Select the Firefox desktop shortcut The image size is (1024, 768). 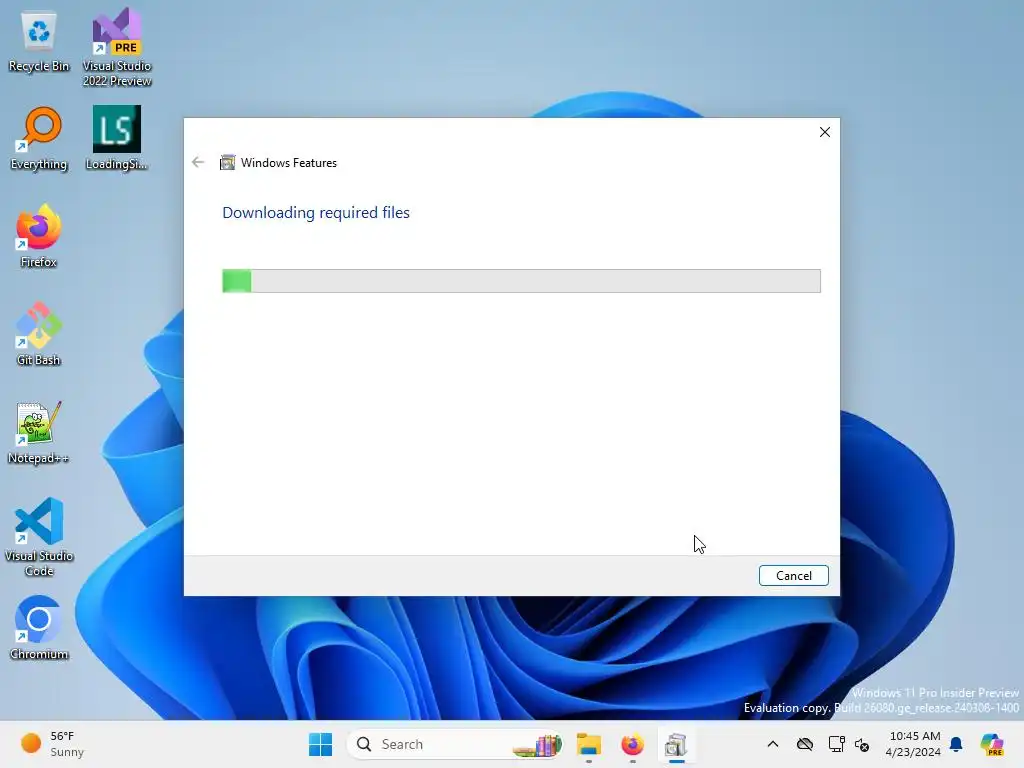[39, 236]
